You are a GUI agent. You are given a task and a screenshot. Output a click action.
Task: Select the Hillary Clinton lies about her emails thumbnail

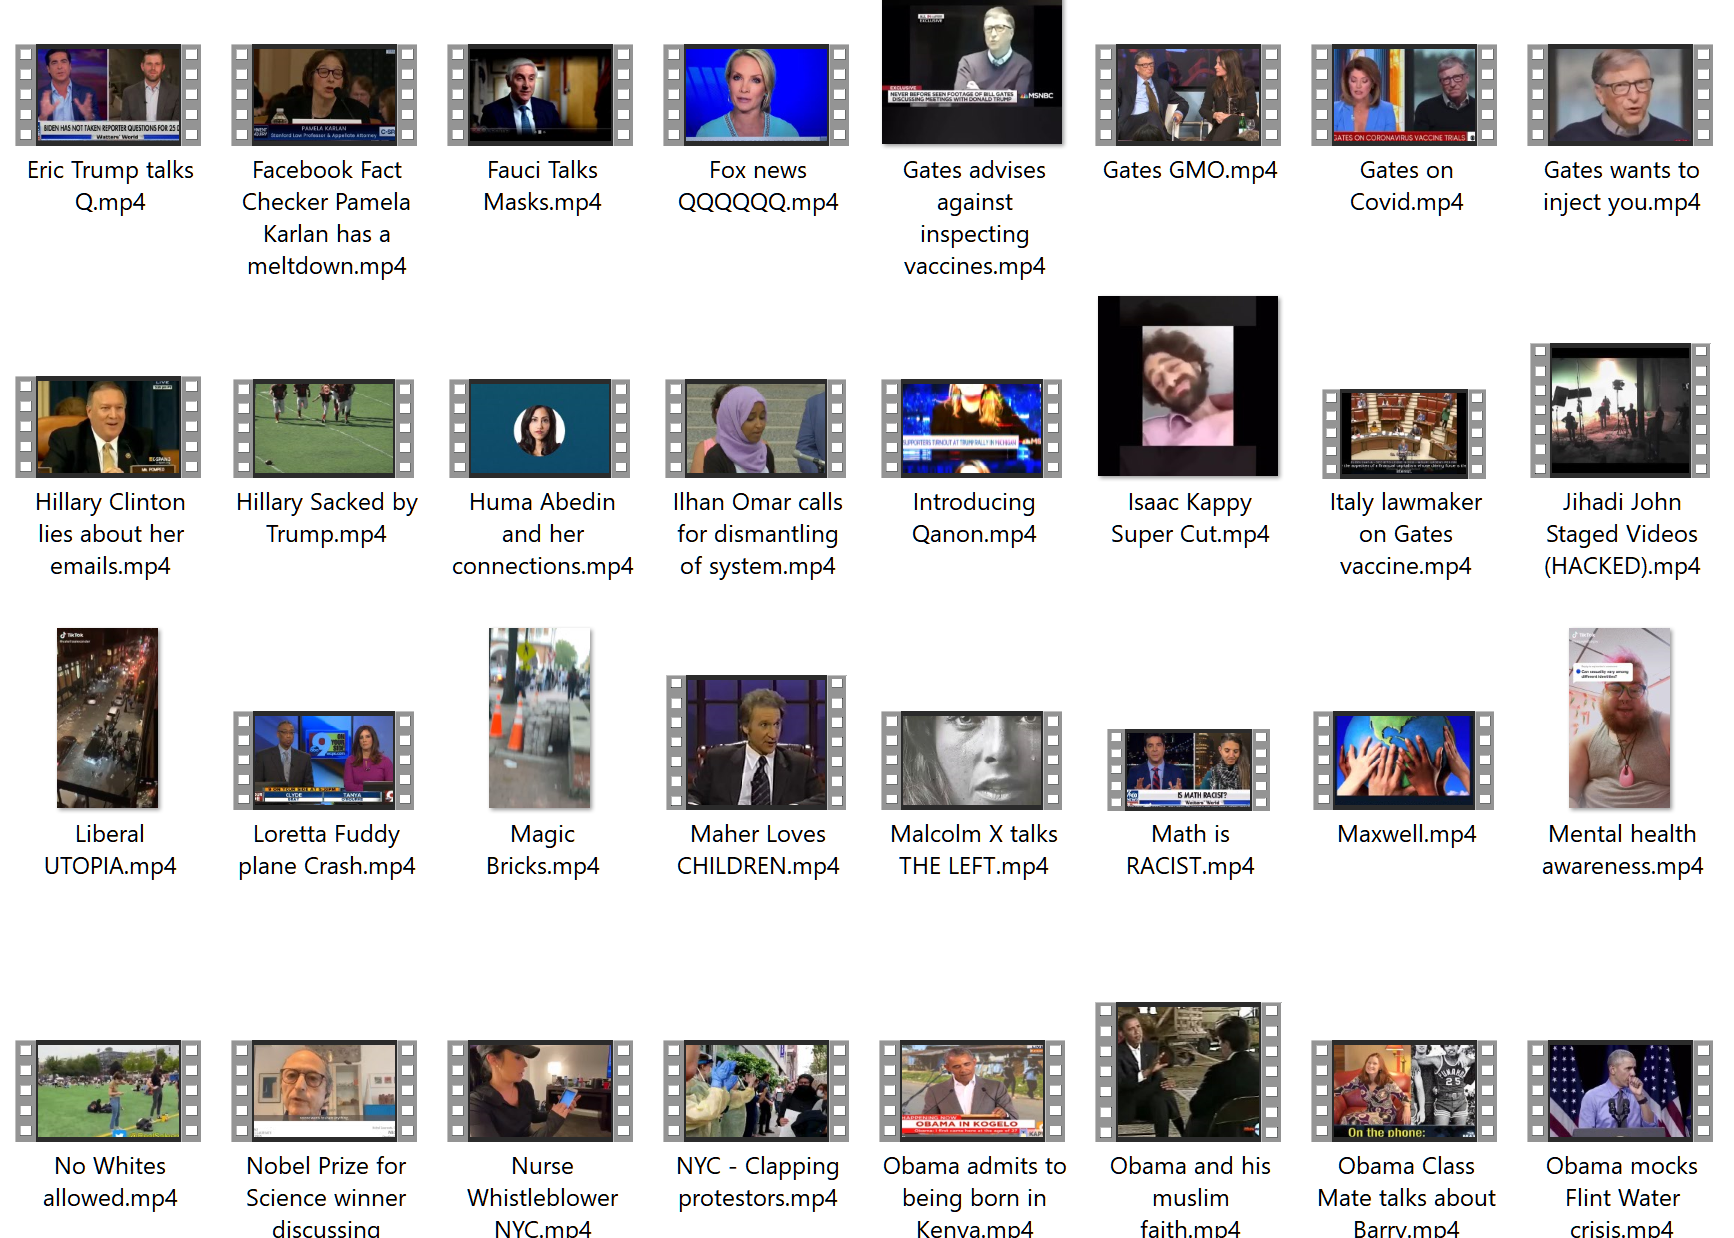(109, 427)
